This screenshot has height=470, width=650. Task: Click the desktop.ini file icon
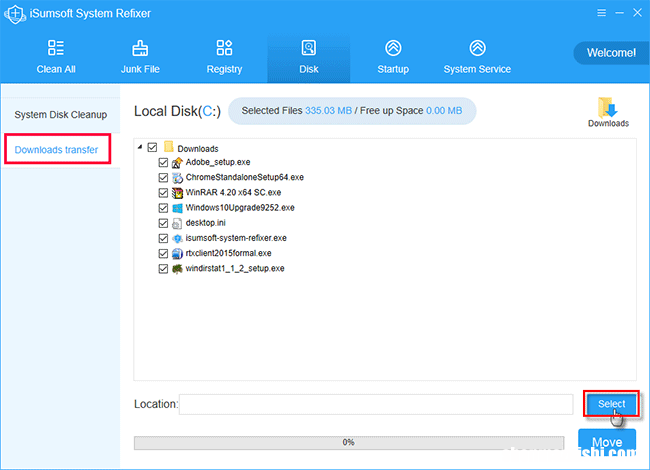(x=177, y=223)
